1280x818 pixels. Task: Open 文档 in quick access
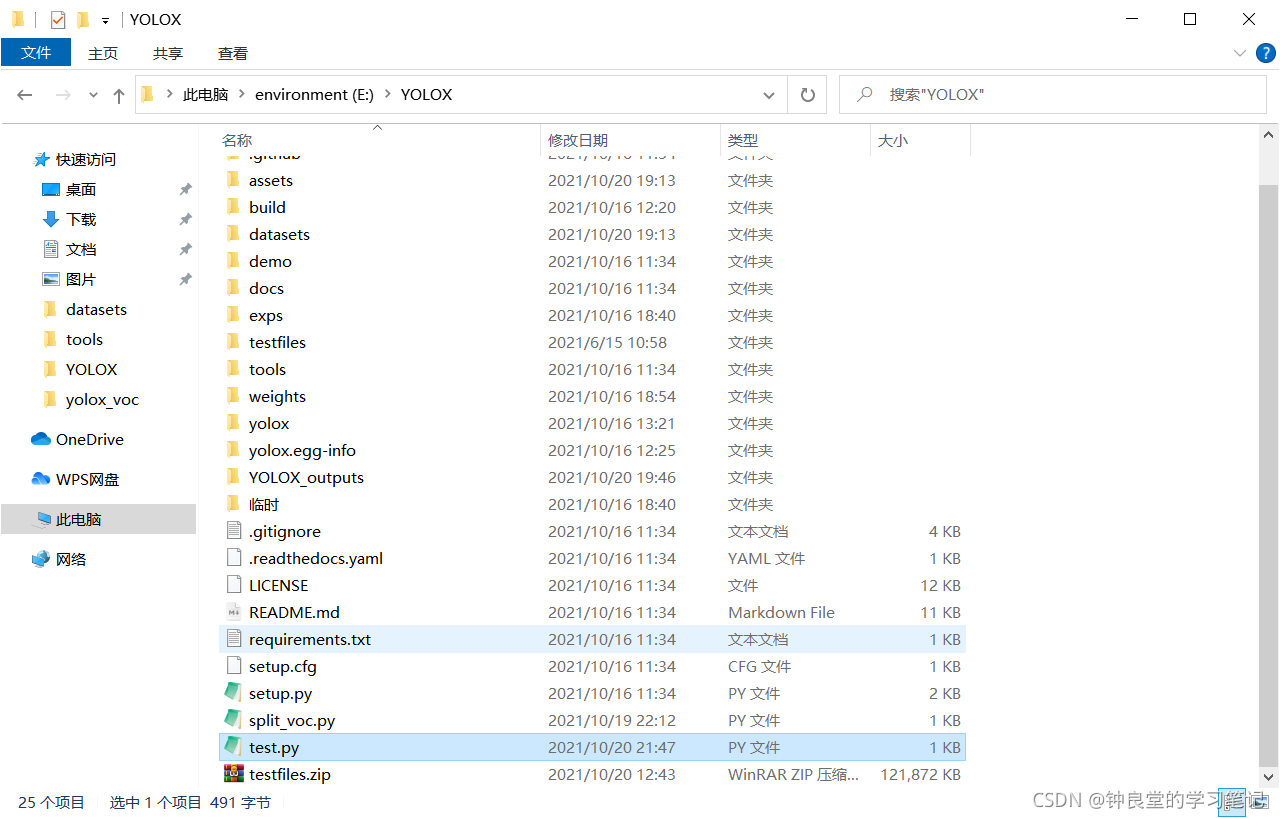pyautogui.click(x=70, y=249)
